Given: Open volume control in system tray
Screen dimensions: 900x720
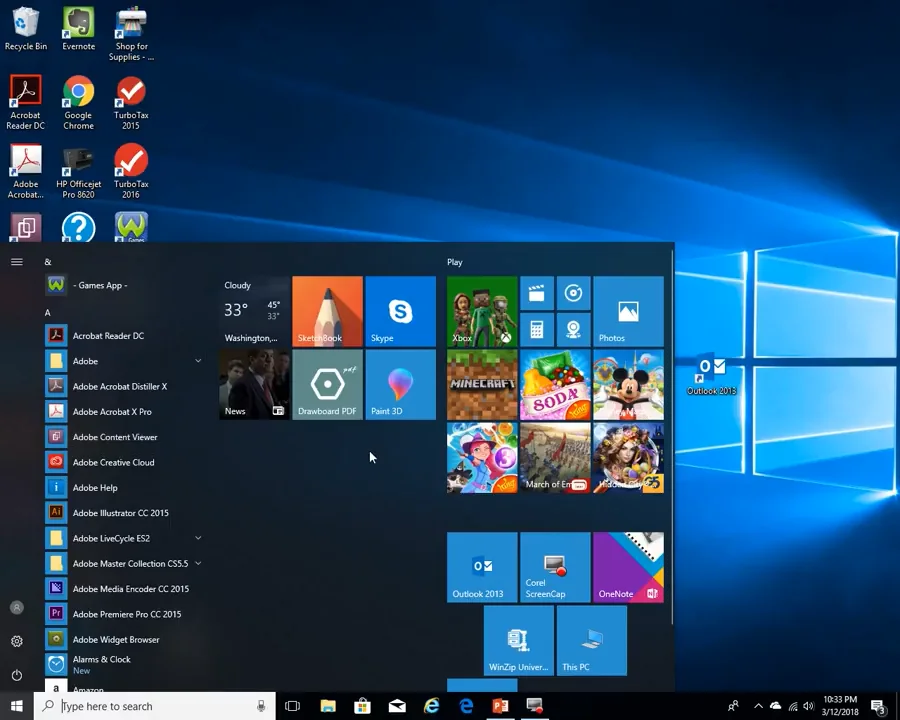Looking at the screenshot, I should coord(809,706).
